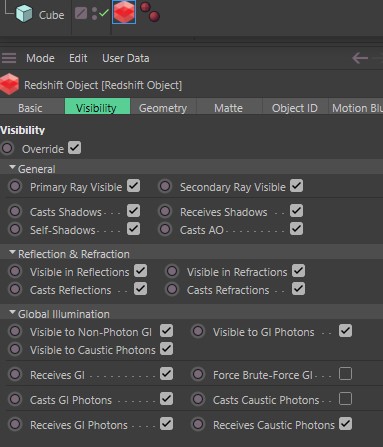383x447 pixels.
Task: Click the Redshift Object header icon
Action: tap(9, 84)
